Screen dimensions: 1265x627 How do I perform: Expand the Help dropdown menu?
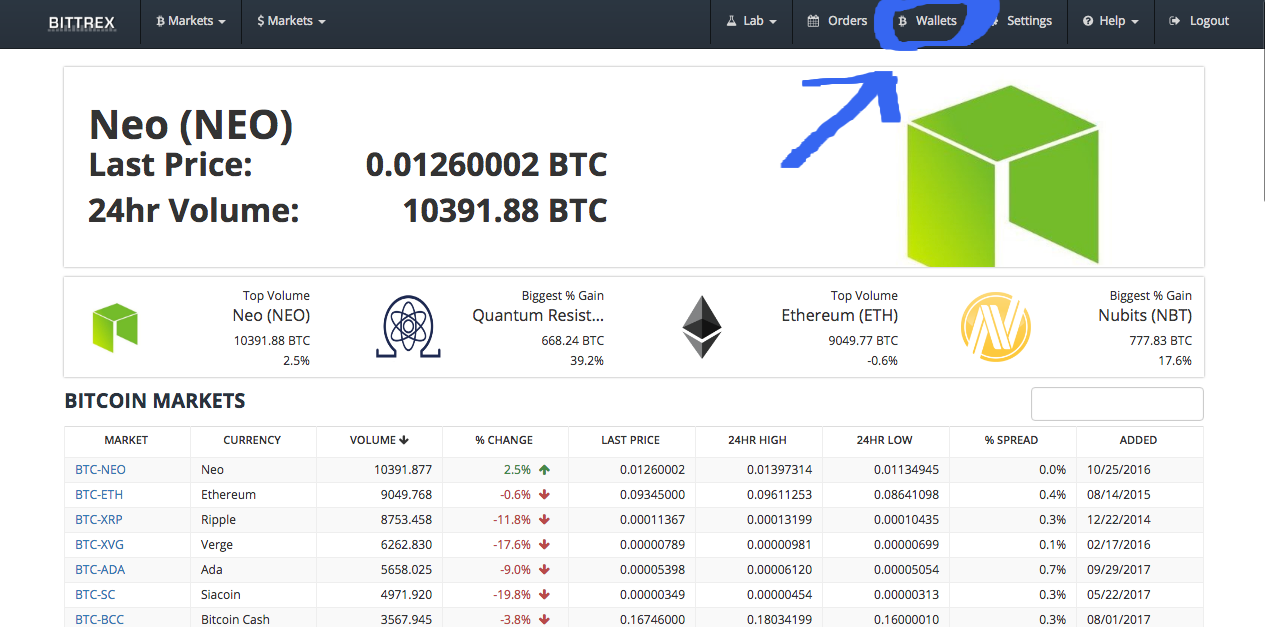[1110, 21]
